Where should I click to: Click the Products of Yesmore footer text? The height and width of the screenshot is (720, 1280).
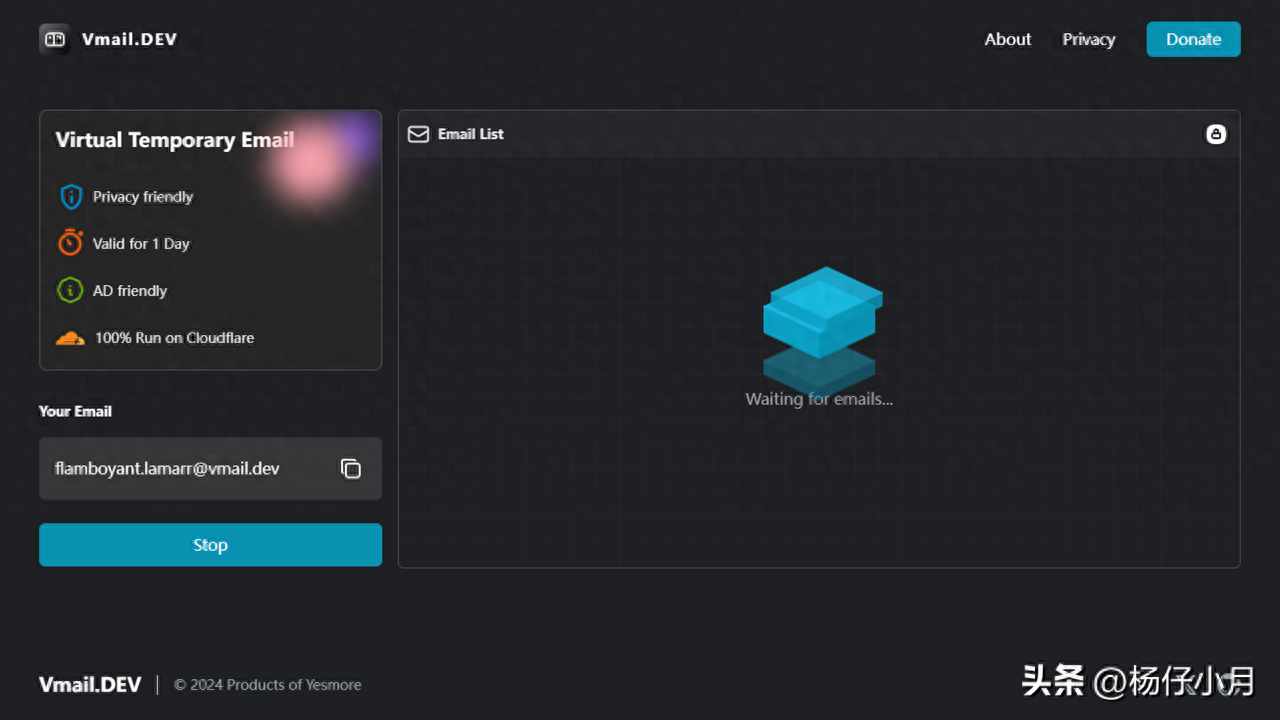click(267, 685)
